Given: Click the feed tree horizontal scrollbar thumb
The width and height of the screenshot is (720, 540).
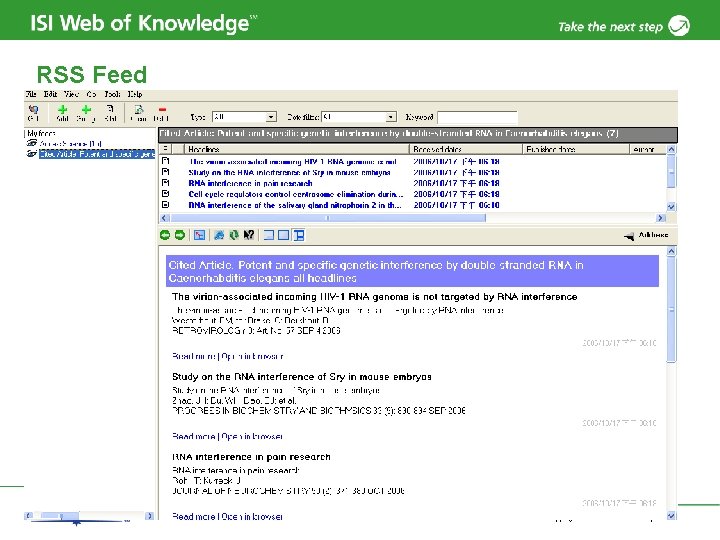Looking at the screenshot, I should (59, 516).
